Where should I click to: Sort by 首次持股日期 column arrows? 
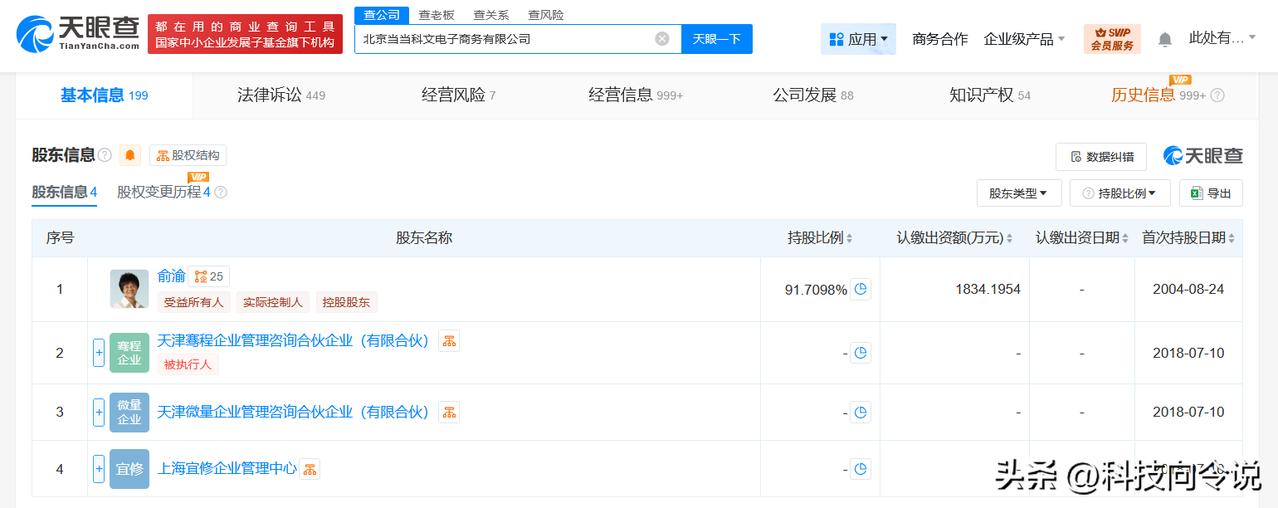1231,238
